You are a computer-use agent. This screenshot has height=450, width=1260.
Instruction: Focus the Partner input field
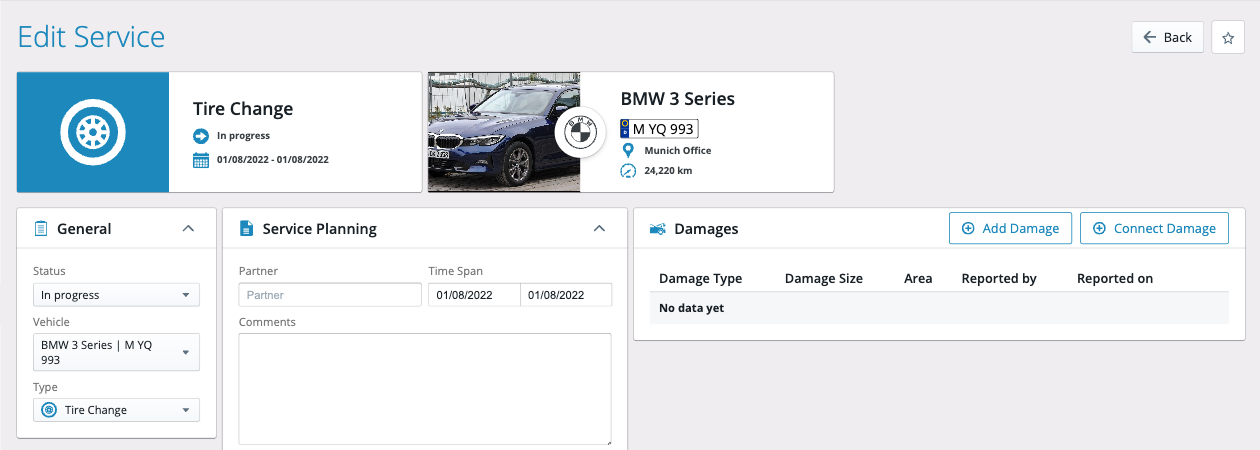[330, 295]
